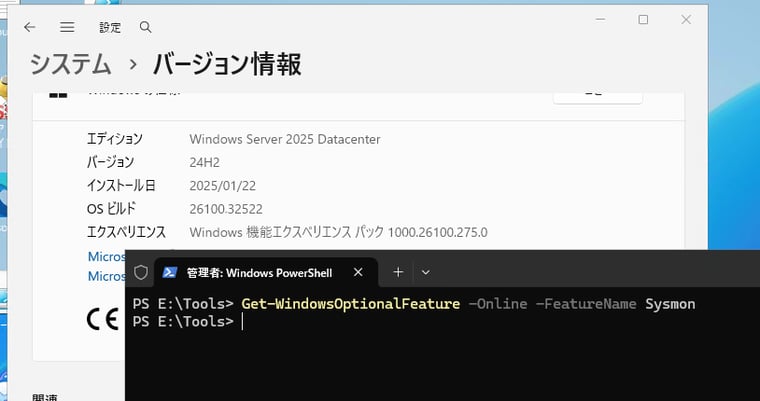Click the -FeatureName parameter in the terminal
The width and height of the screenshot is (760, 401).
point(586,304)
